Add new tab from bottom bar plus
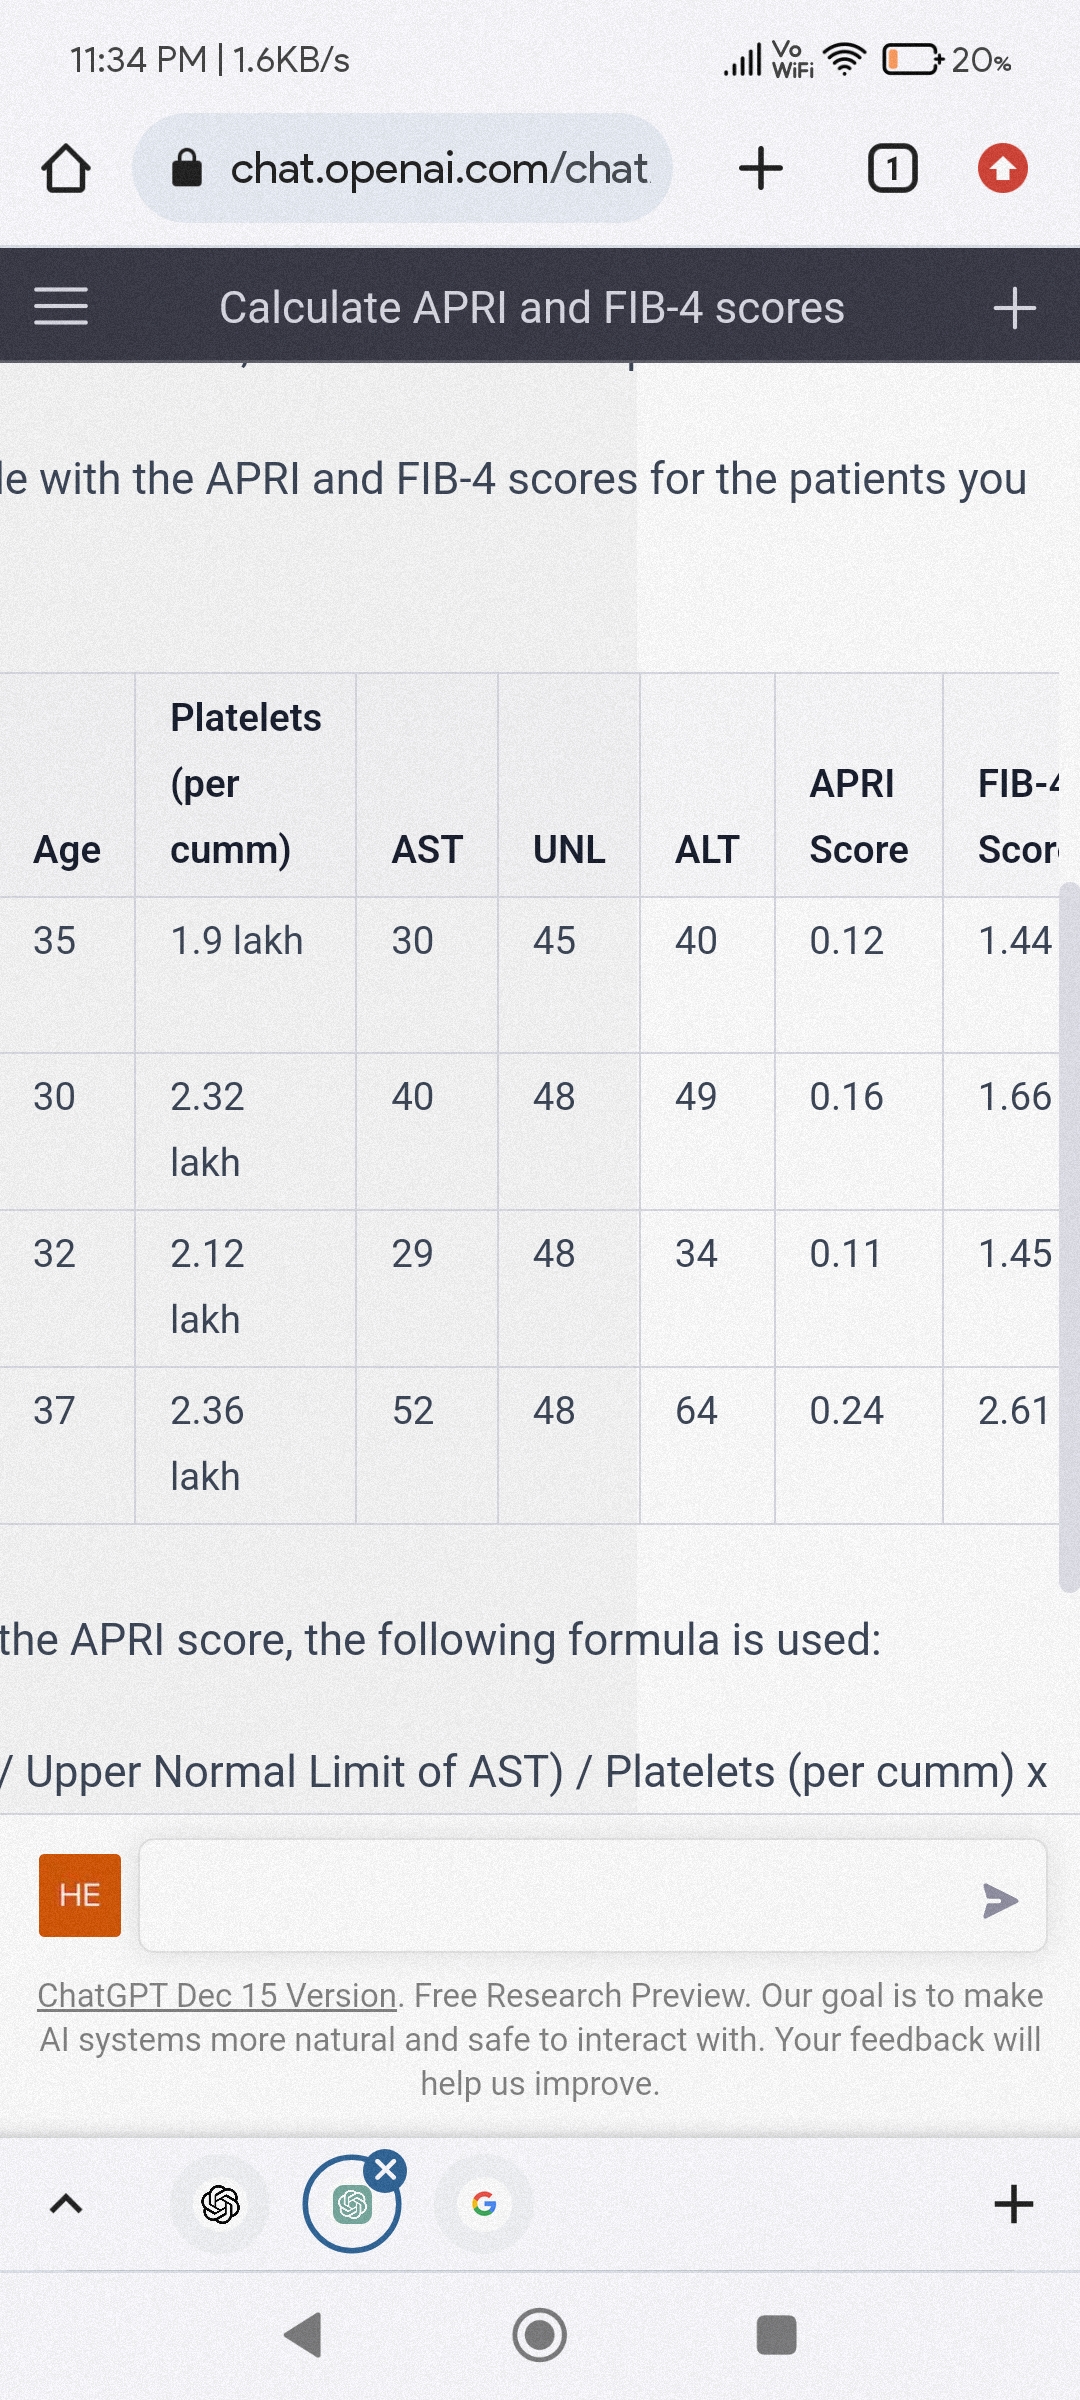 [x=1013, y=2204]
